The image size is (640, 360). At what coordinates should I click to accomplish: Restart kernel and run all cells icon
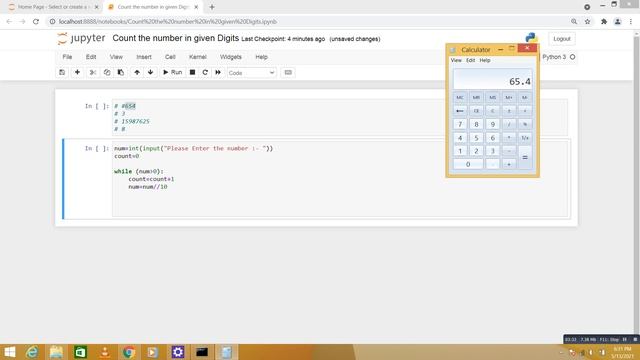[x=218, y=72]
